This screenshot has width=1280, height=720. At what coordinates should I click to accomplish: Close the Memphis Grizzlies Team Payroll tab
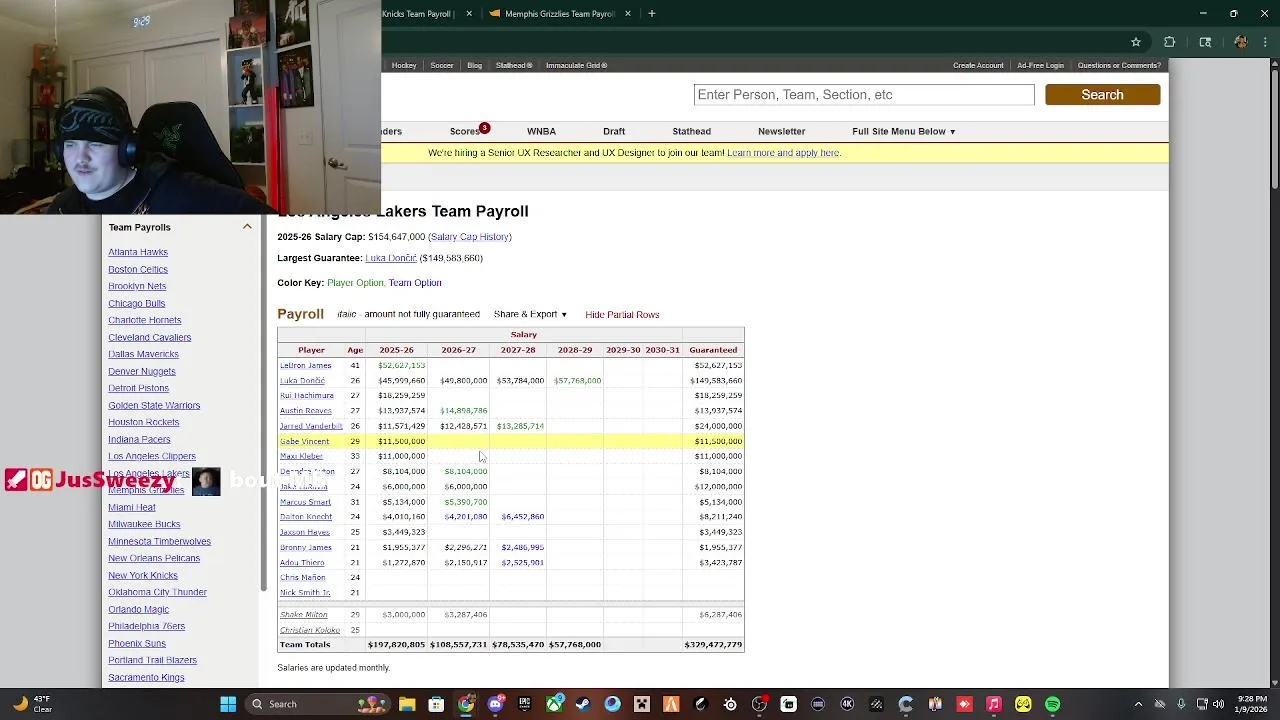(x=628, y=14)
